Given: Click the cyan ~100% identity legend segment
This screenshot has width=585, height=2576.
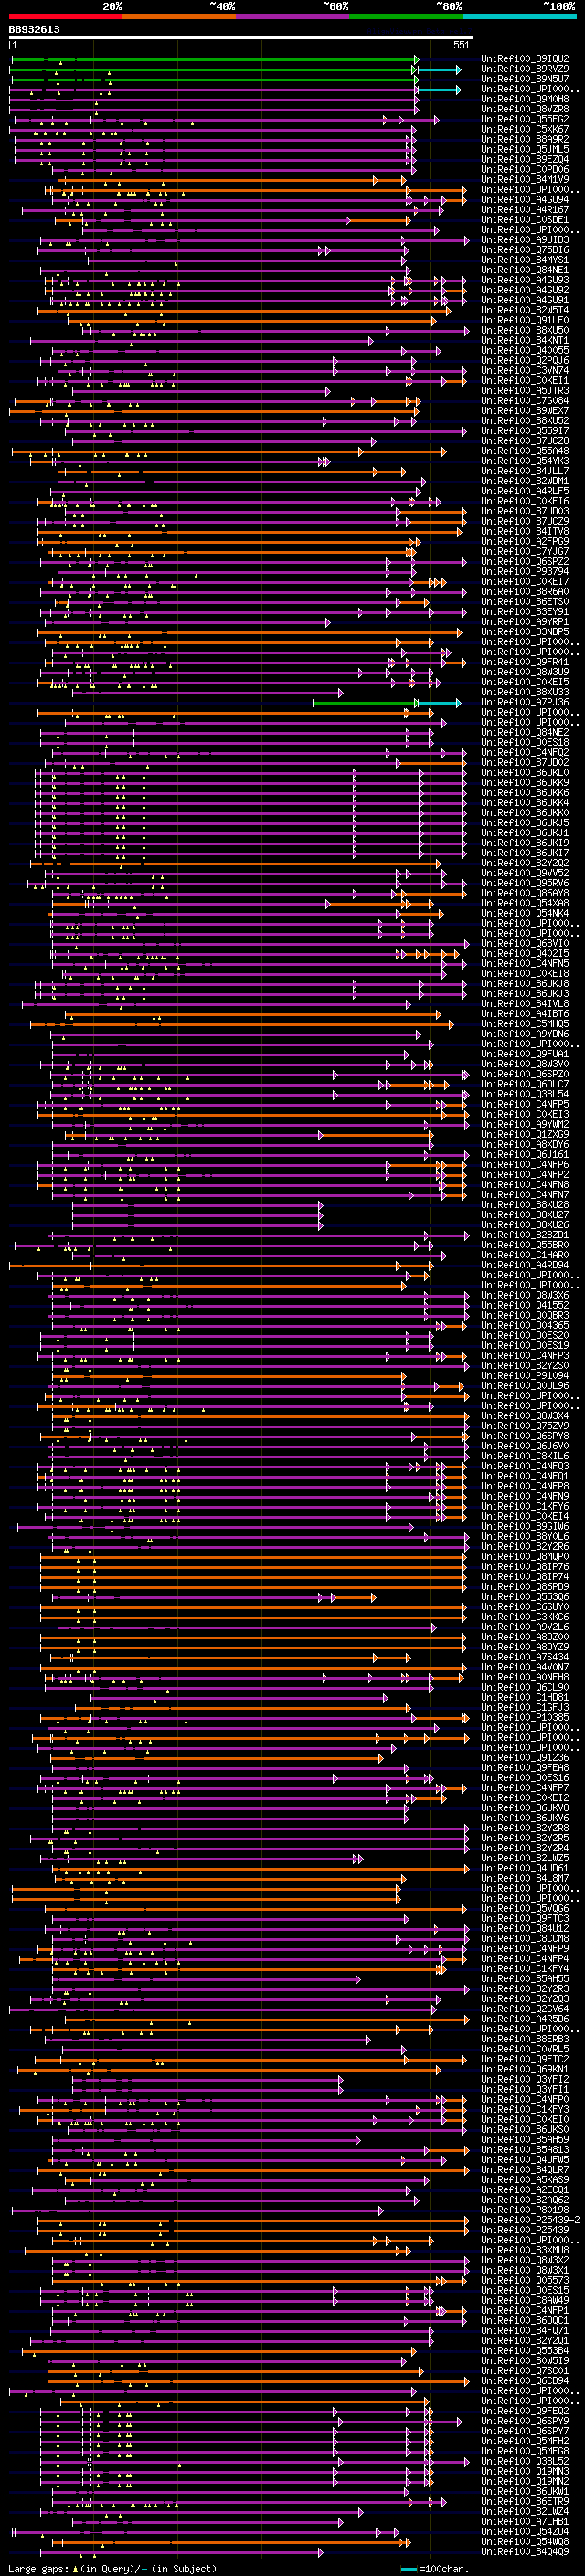Looking at the screenshot, I should [x=519, y=16].
